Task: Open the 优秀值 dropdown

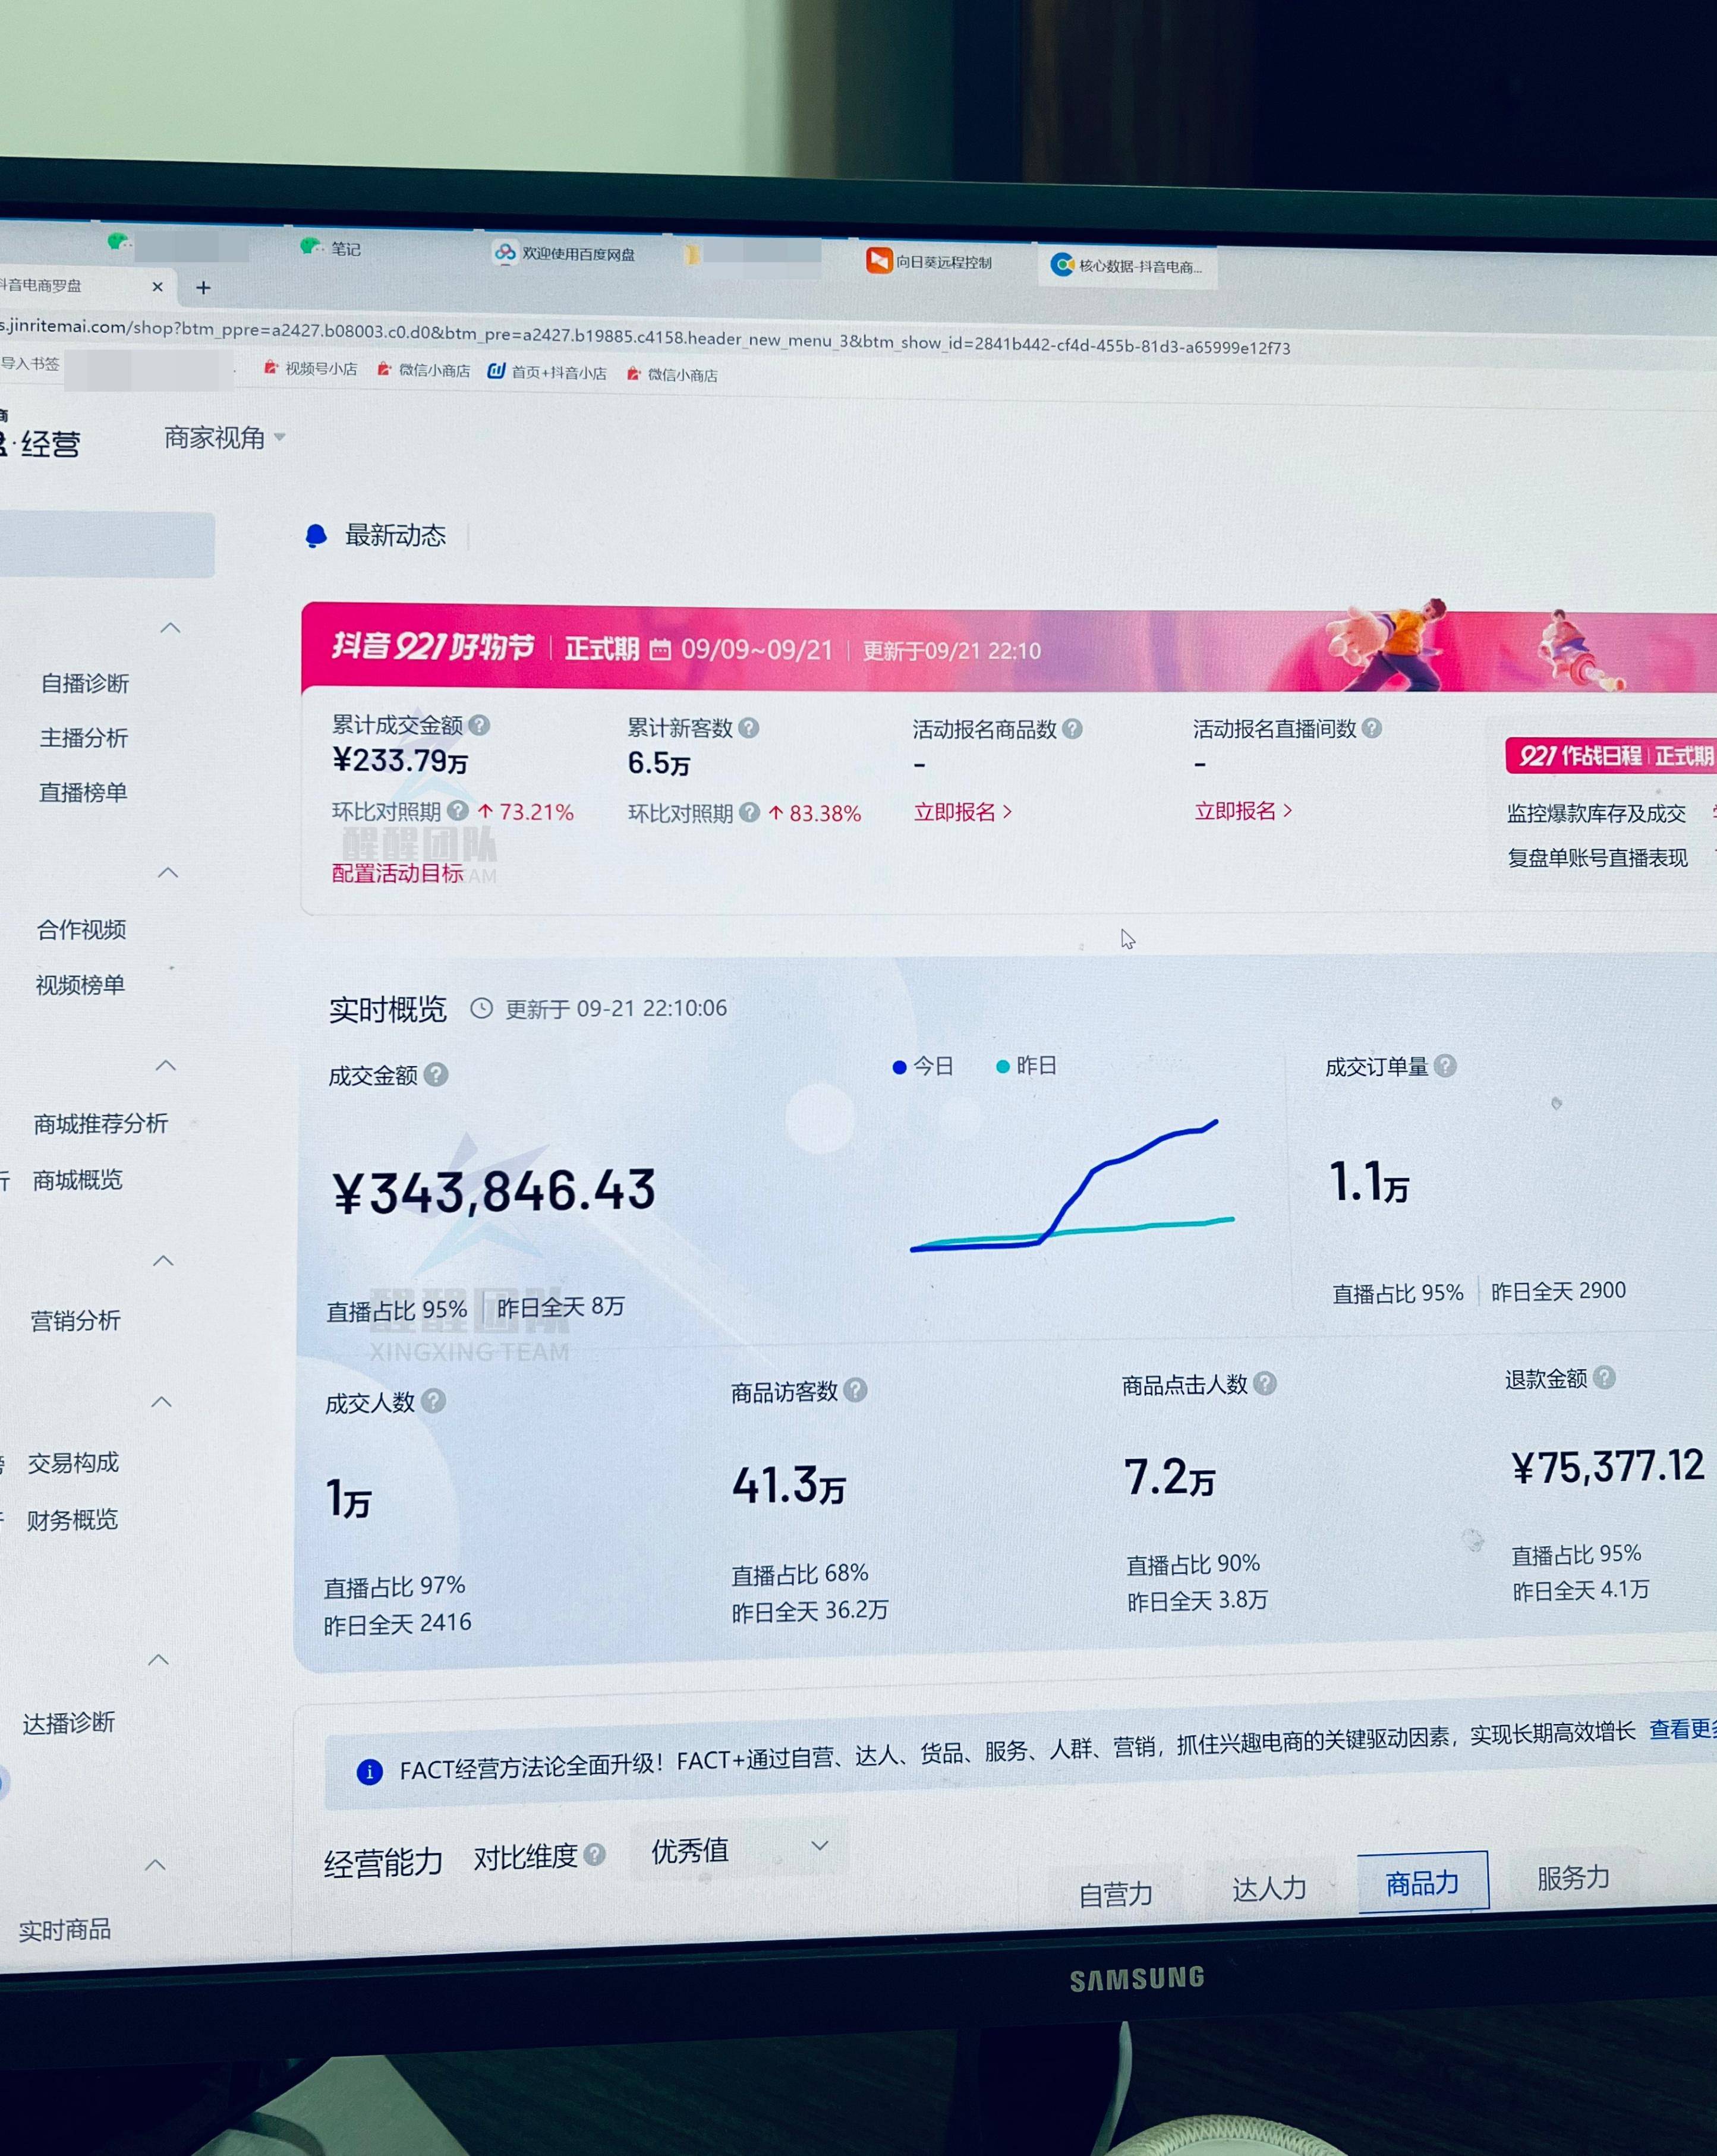Action: [x=738, y=1850]
